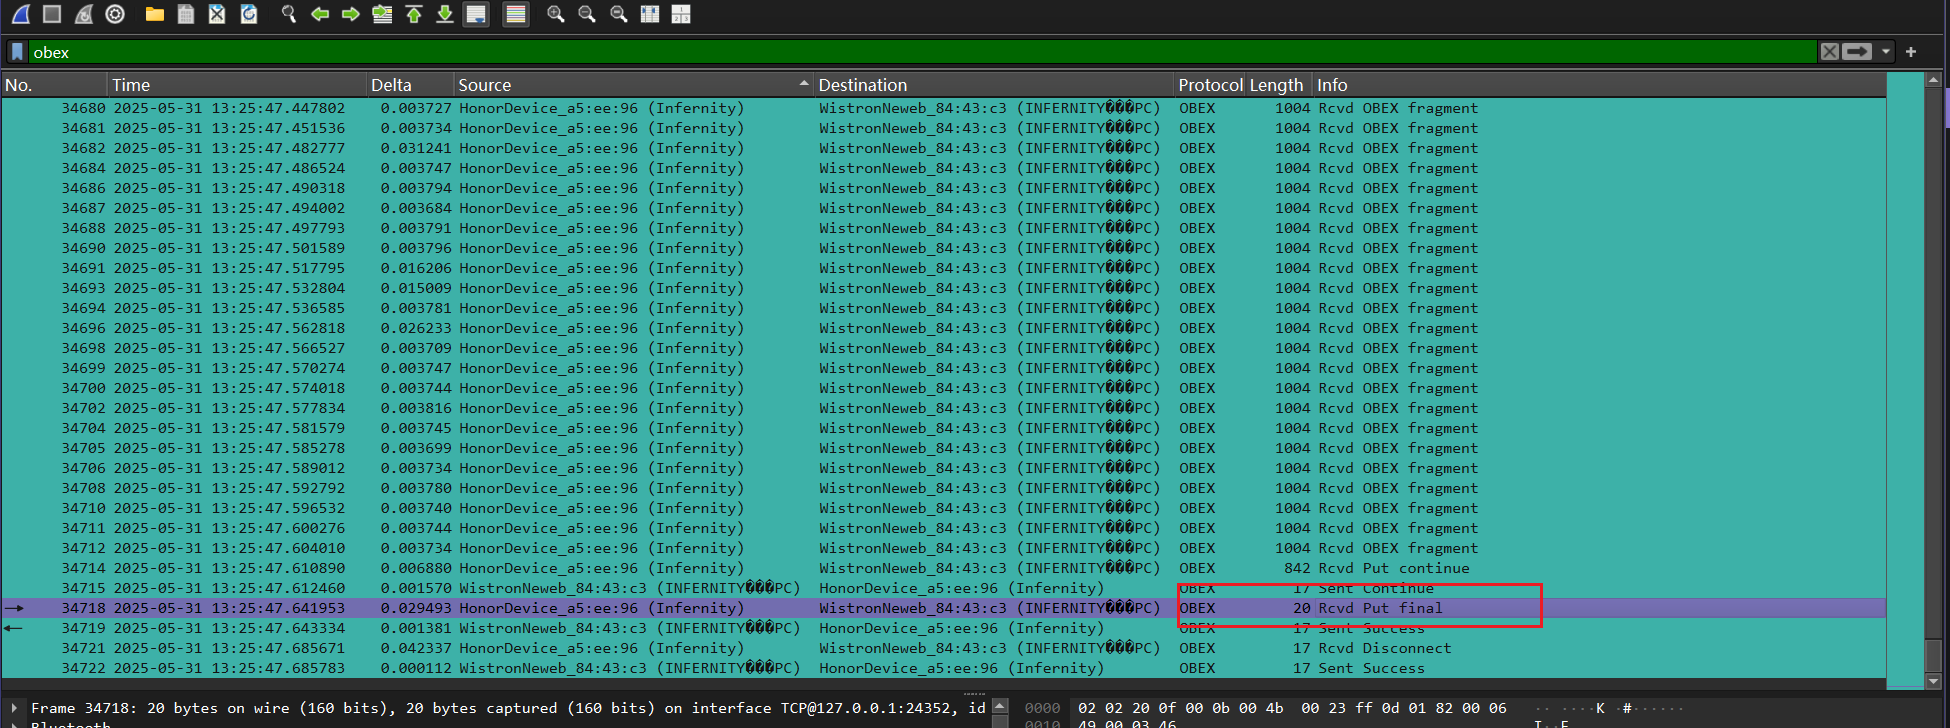Image resolution: width=1950 pixels, height=728 pixels.
Task: Stop the running packet capture
Action: point(52,14)
